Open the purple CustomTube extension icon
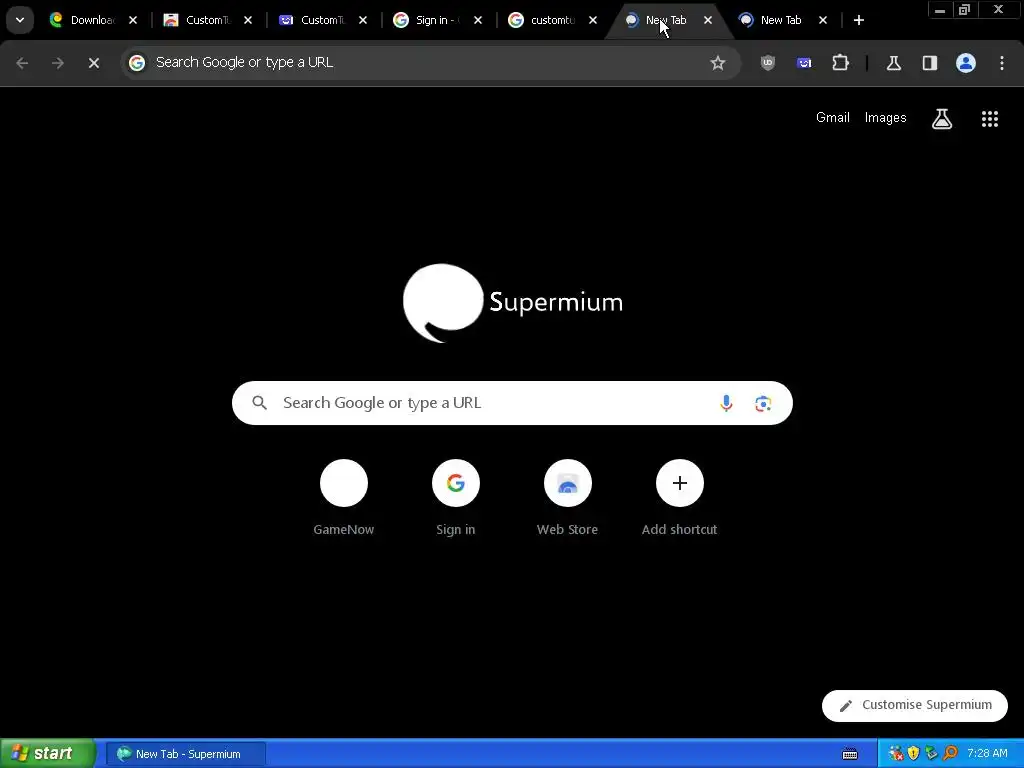The height and width of the screenshot is (768, 1024). click(x=804, y=63)
